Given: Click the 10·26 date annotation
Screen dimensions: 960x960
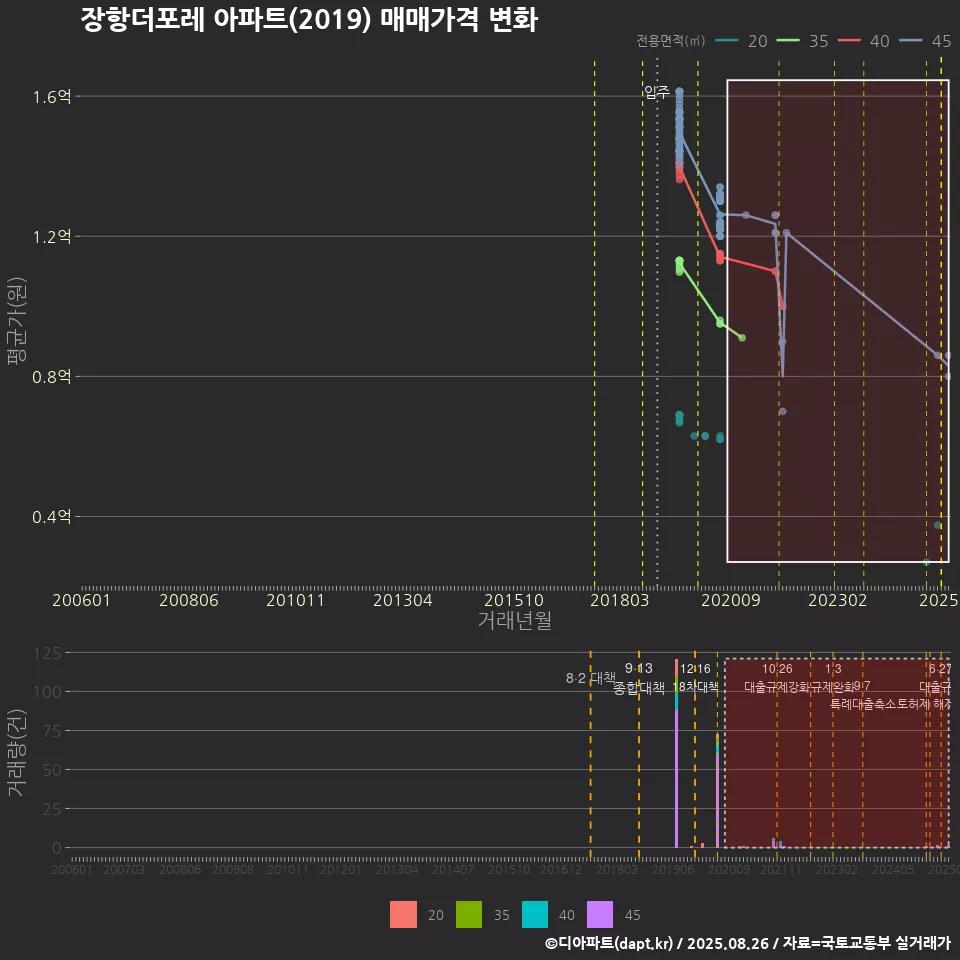Looking at the screenshot, I should (x=777, y=669).
